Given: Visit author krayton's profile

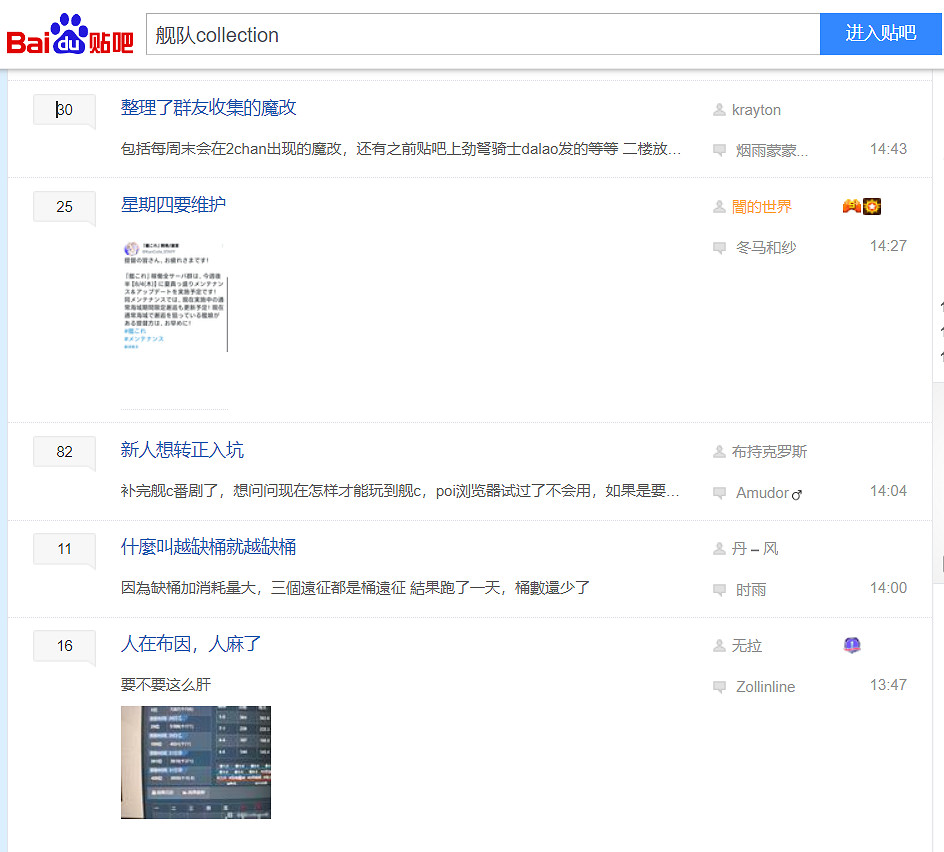Looking at the screenshot, I should pos(756,110).
